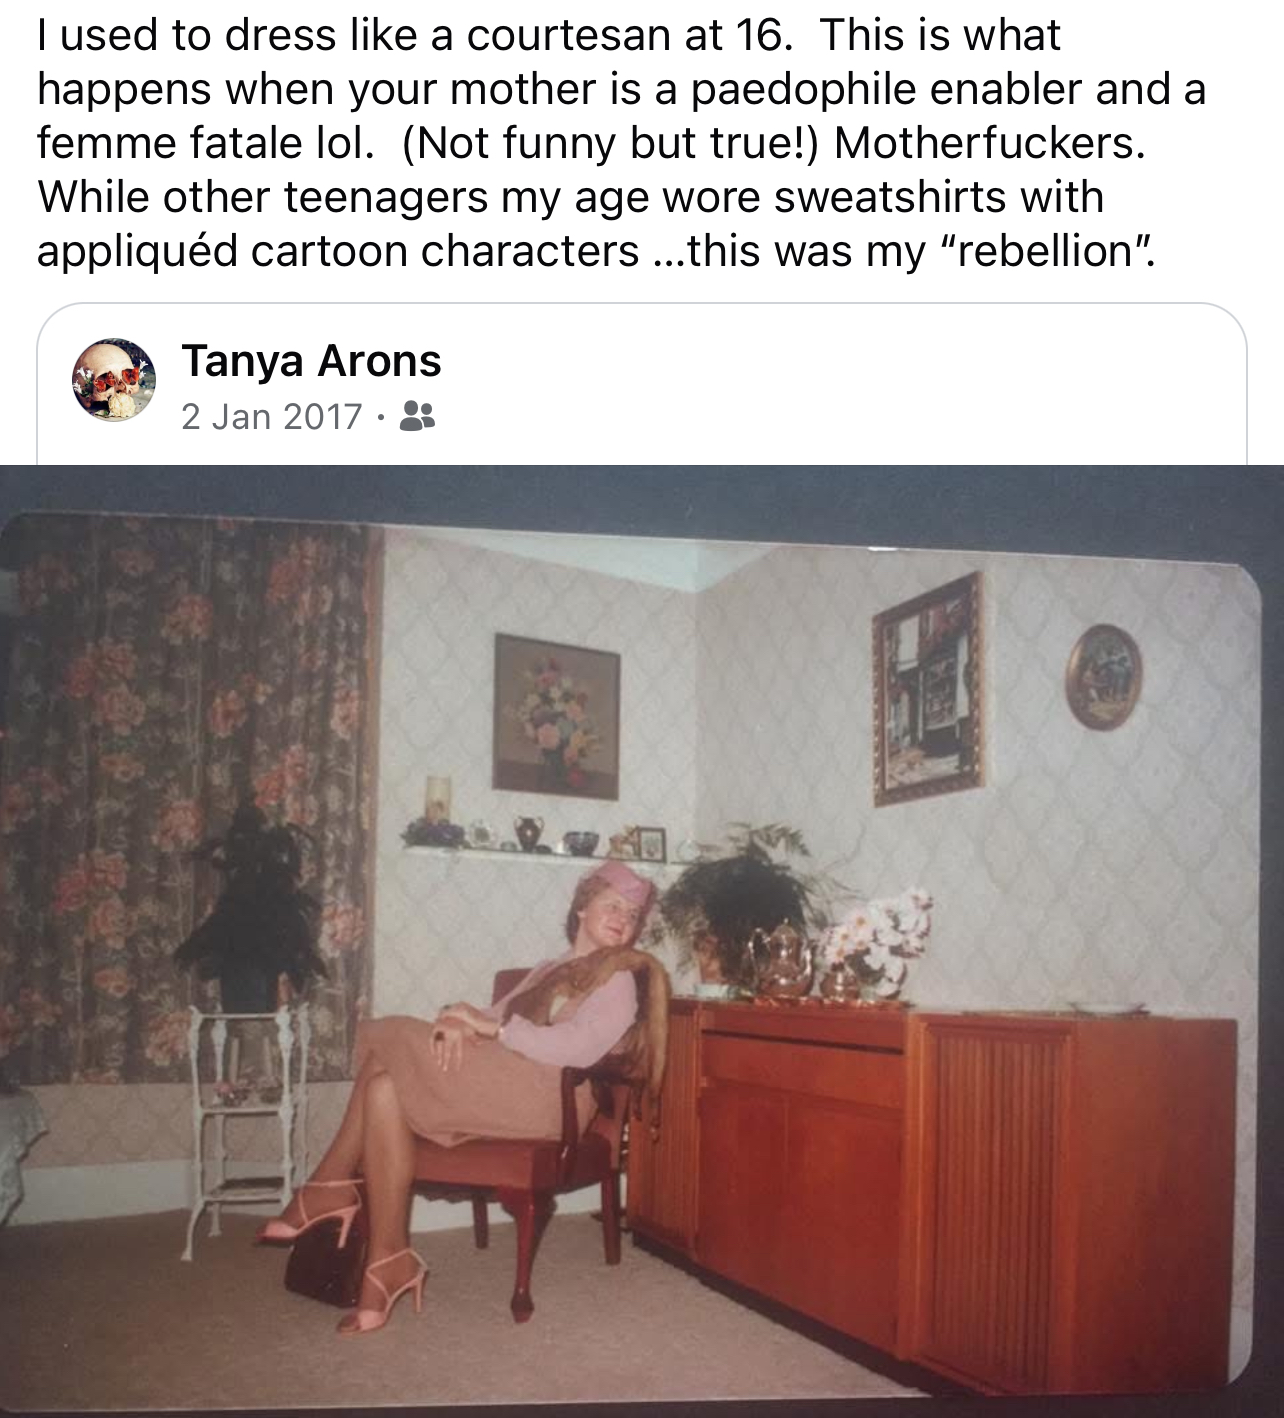Screen dimensions: 1284x1418
Task: Open the 2 Jan 2017 timestamp
Action: click(271, 416)
